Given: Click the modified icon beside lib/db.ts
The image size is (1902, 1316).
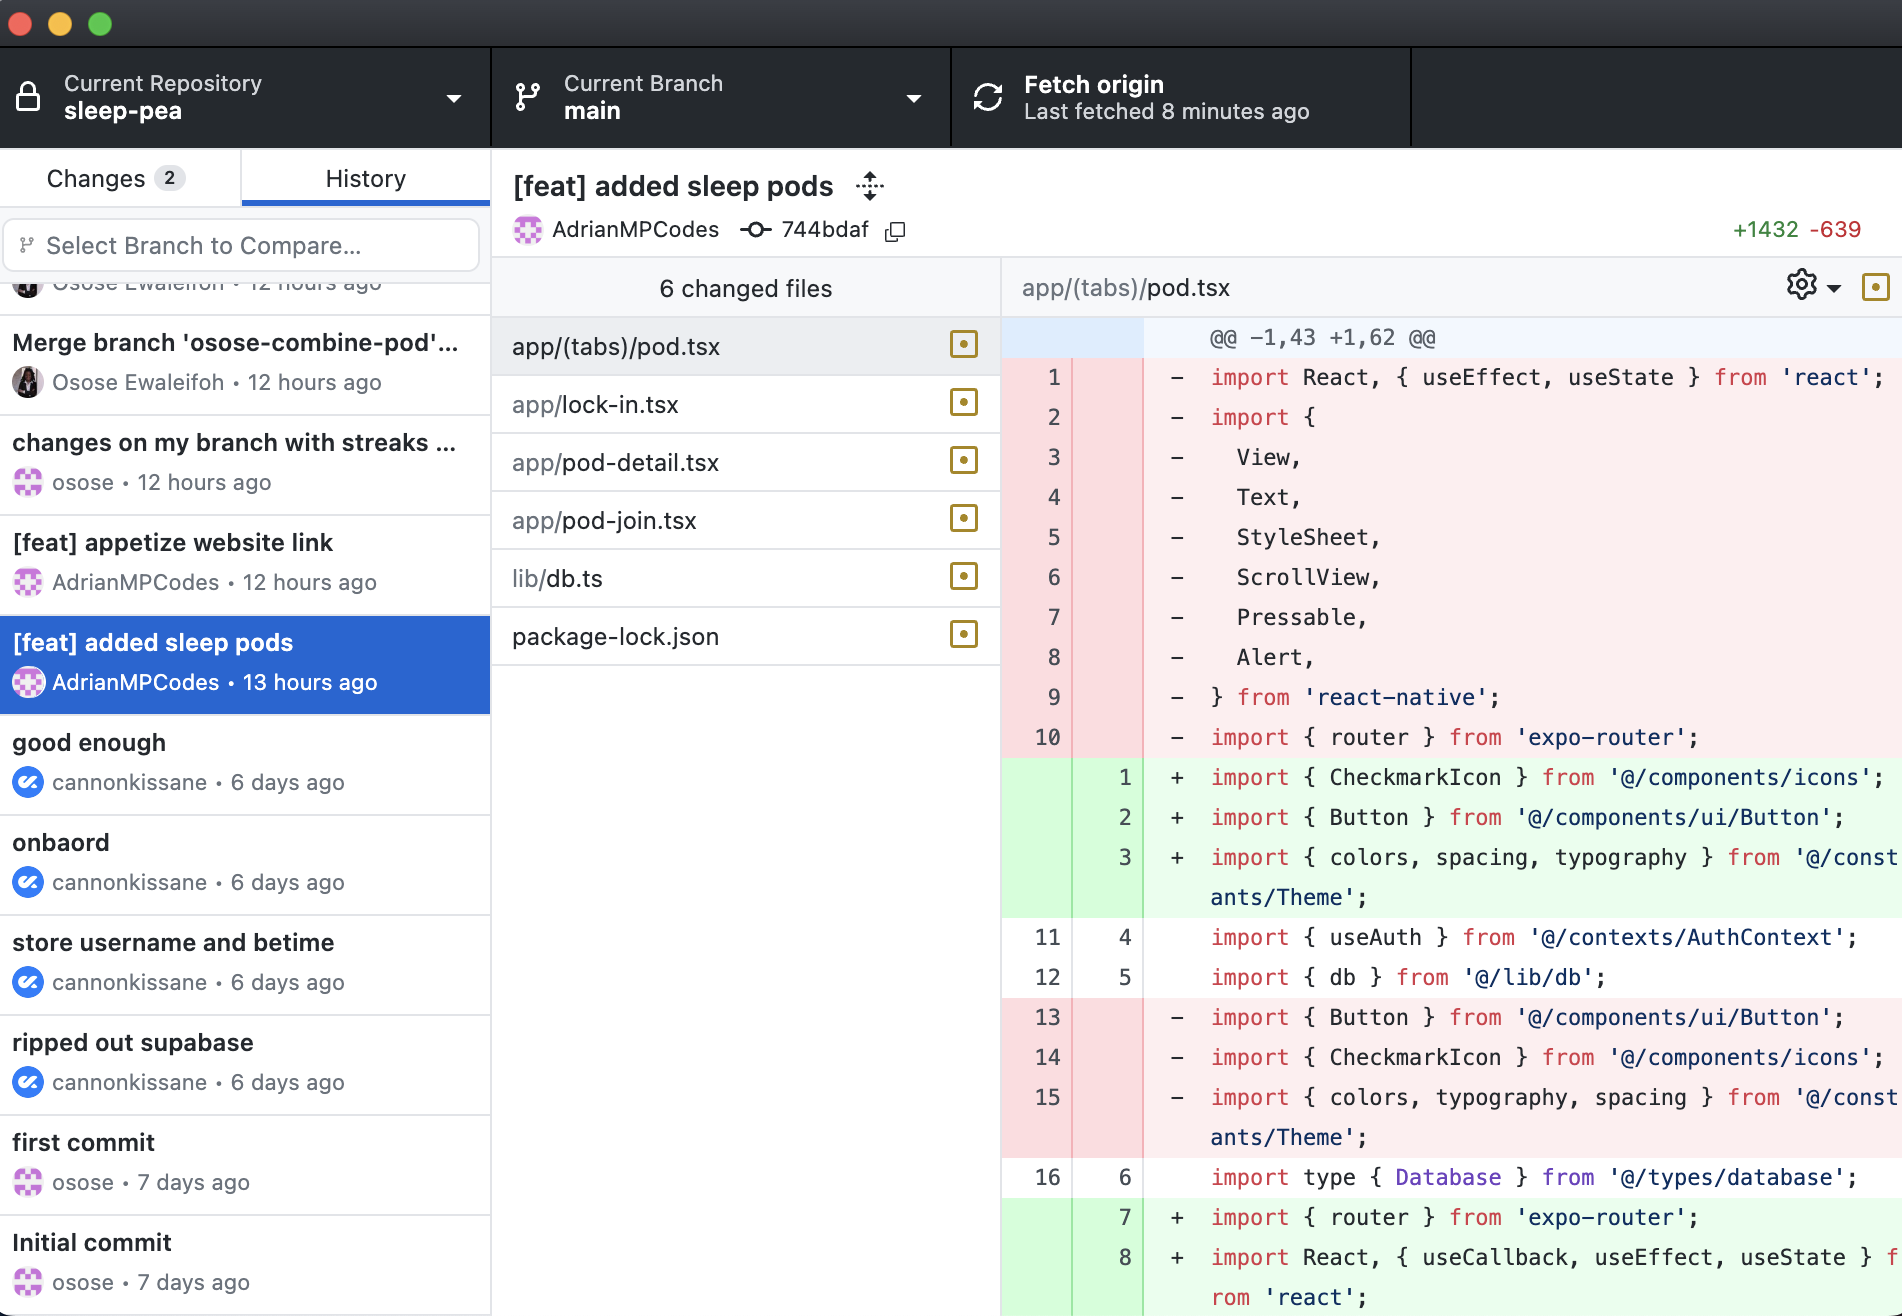Looking at the screenshot, I should click(963, 577).
